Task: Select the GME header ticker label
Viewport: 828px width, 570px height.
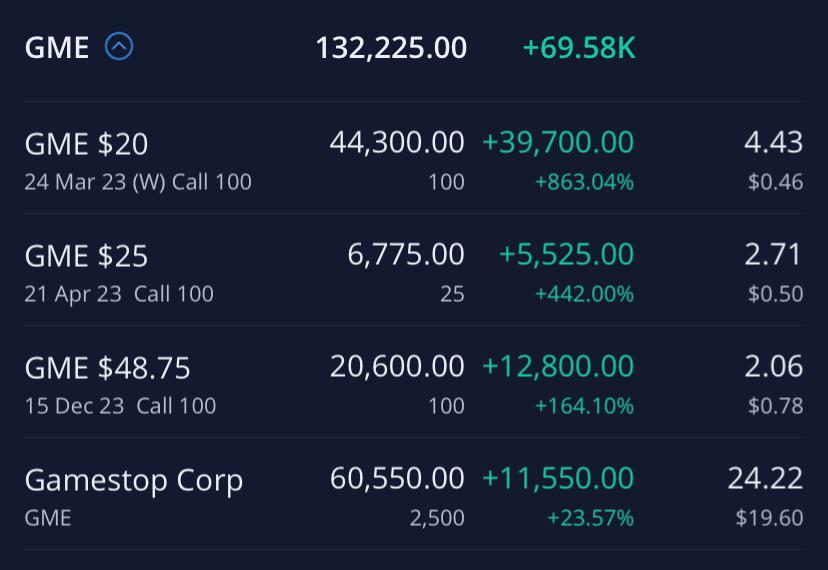Action: 57,47
